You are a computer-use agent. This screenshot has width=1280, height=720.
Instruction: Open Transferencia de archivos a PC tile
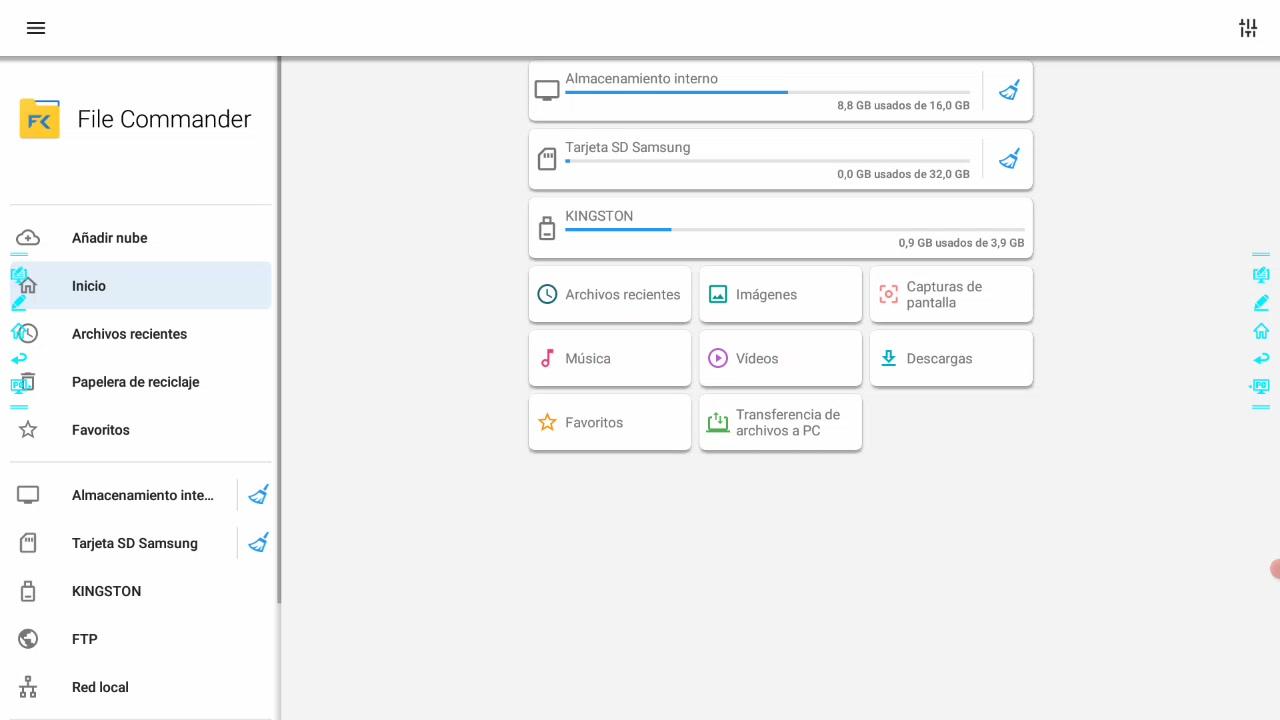[x=781, y=422]
